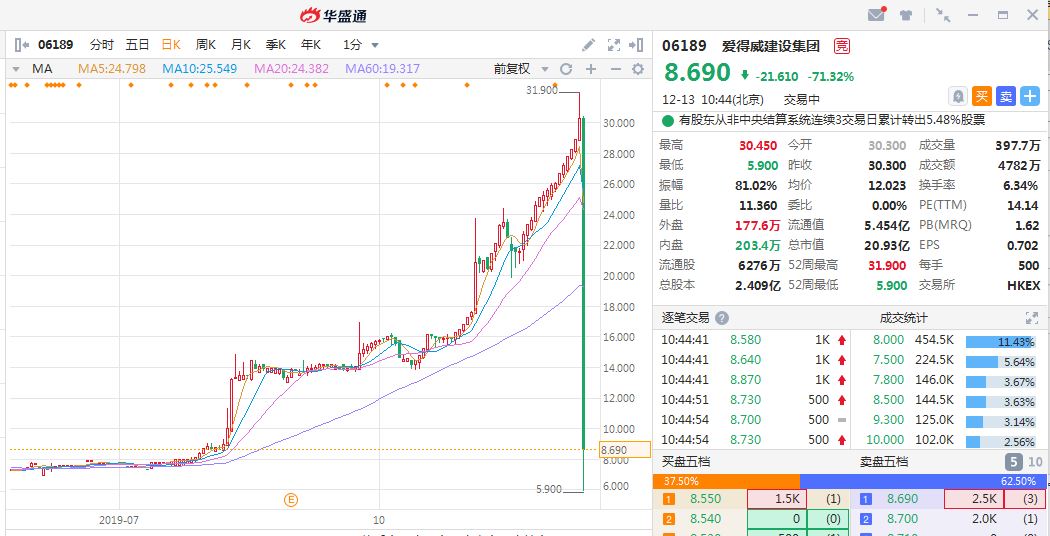Set a price alert with bell icon
Viewport: 1050px width, 536px height.
point(958,96)
